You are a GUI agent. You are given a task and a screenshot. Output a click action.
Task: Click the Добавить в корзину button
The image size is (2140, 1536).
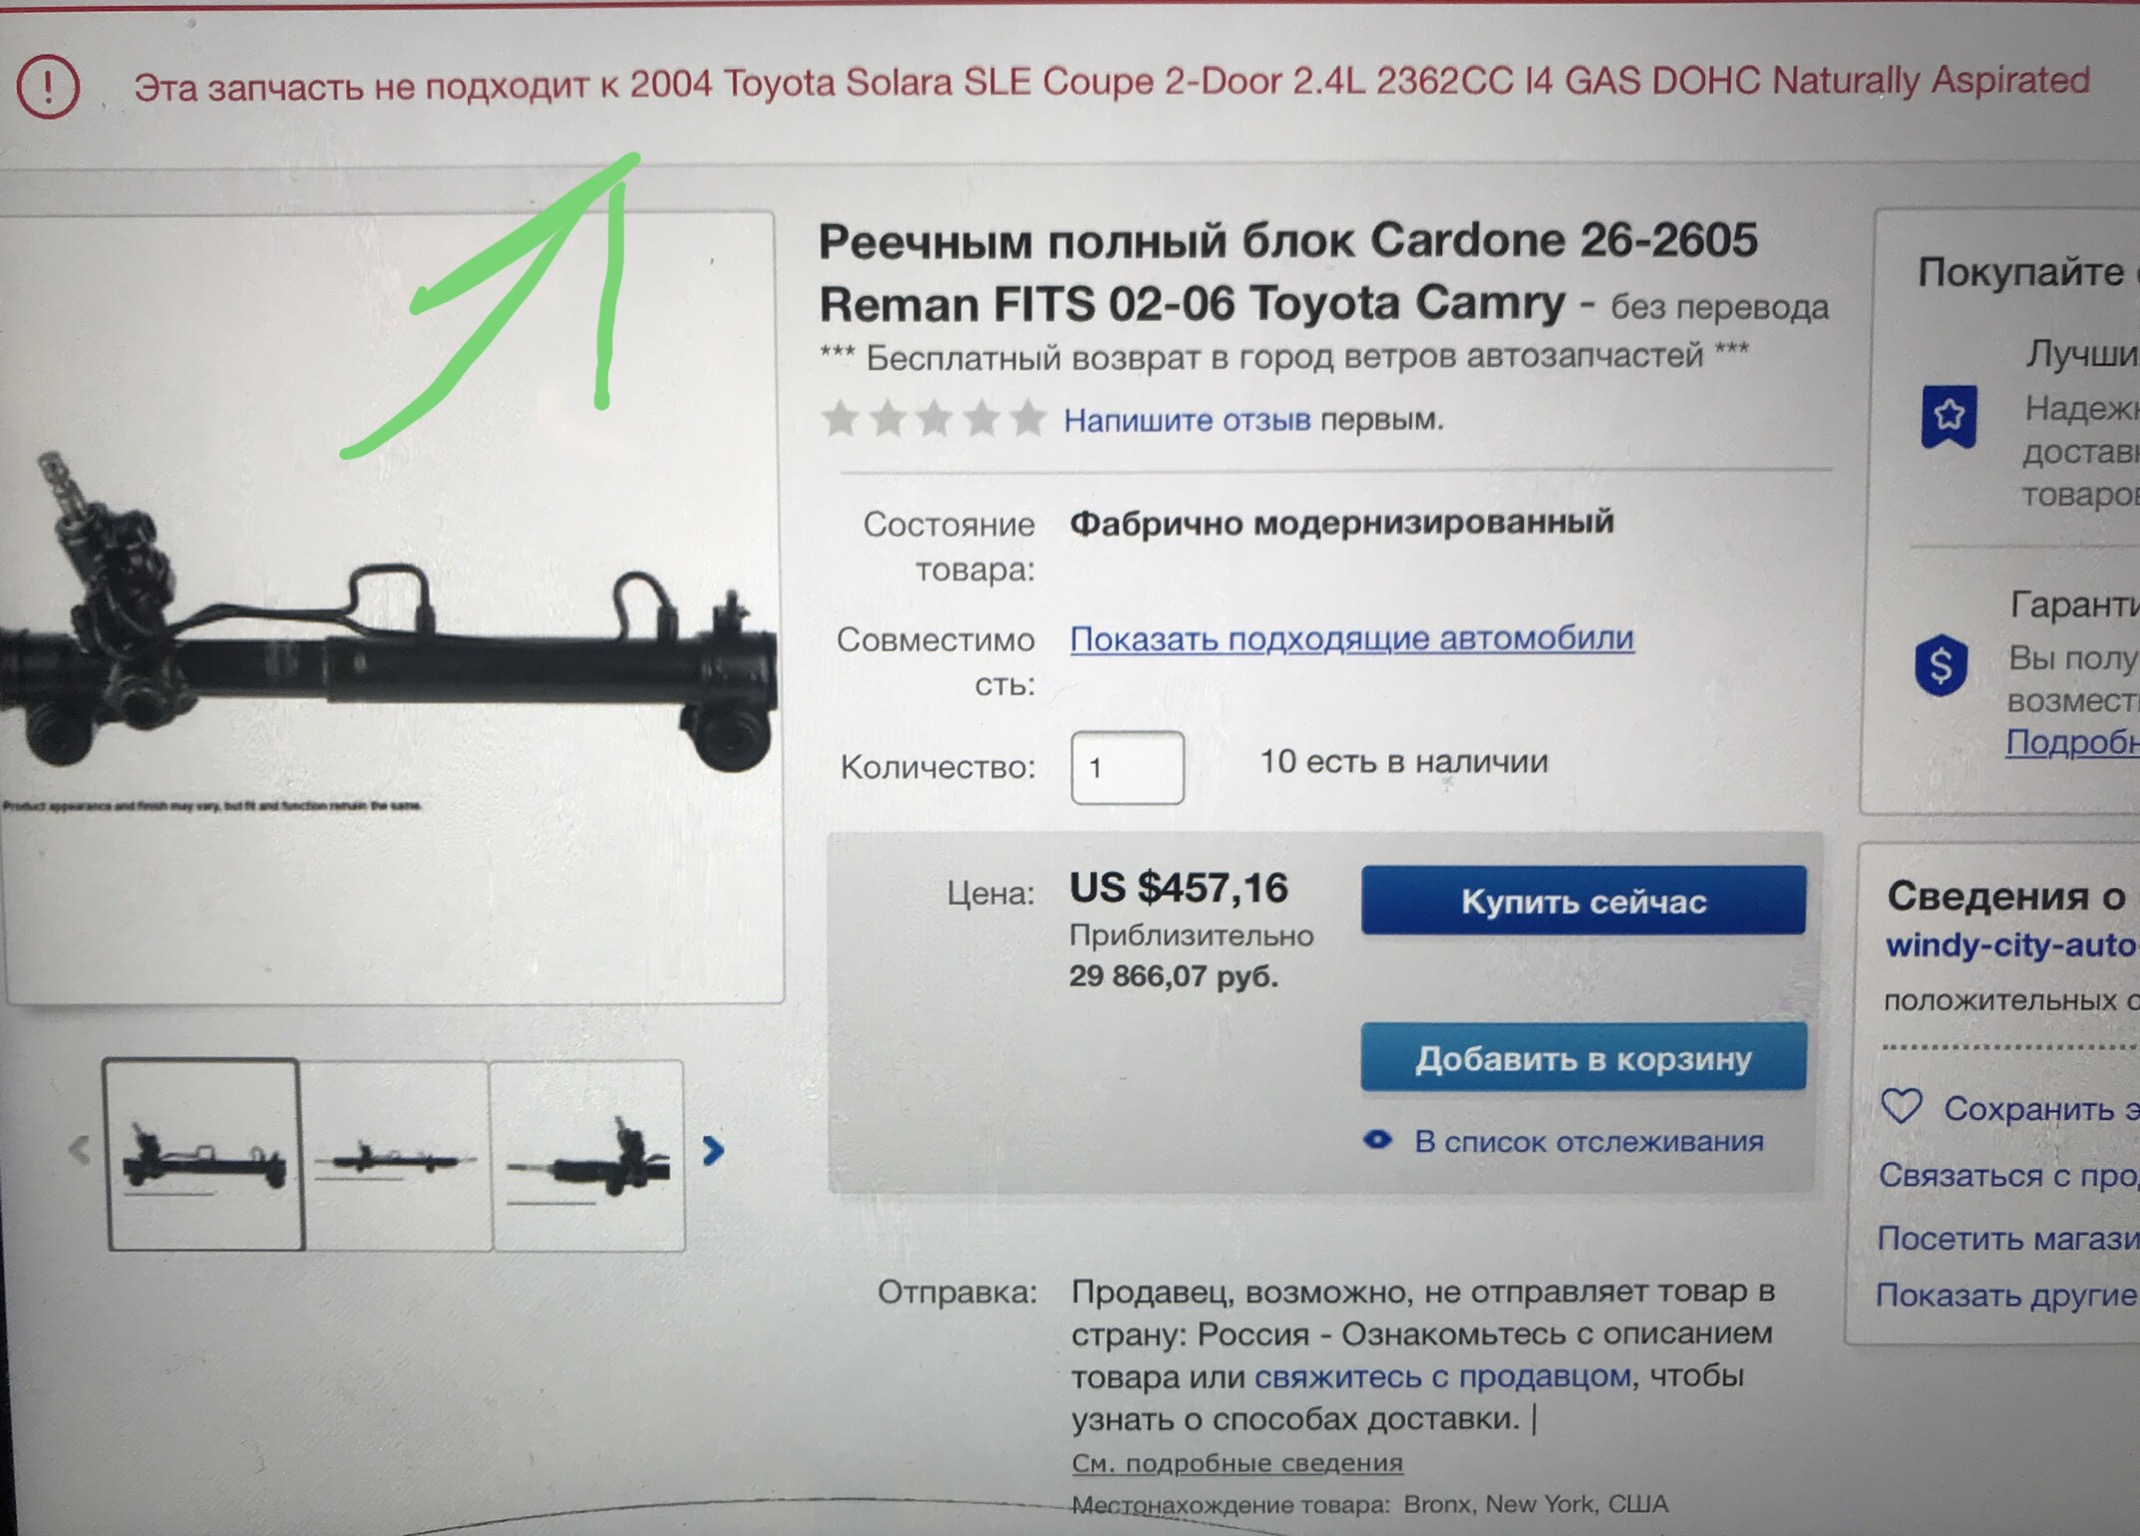point(1583,1057)
